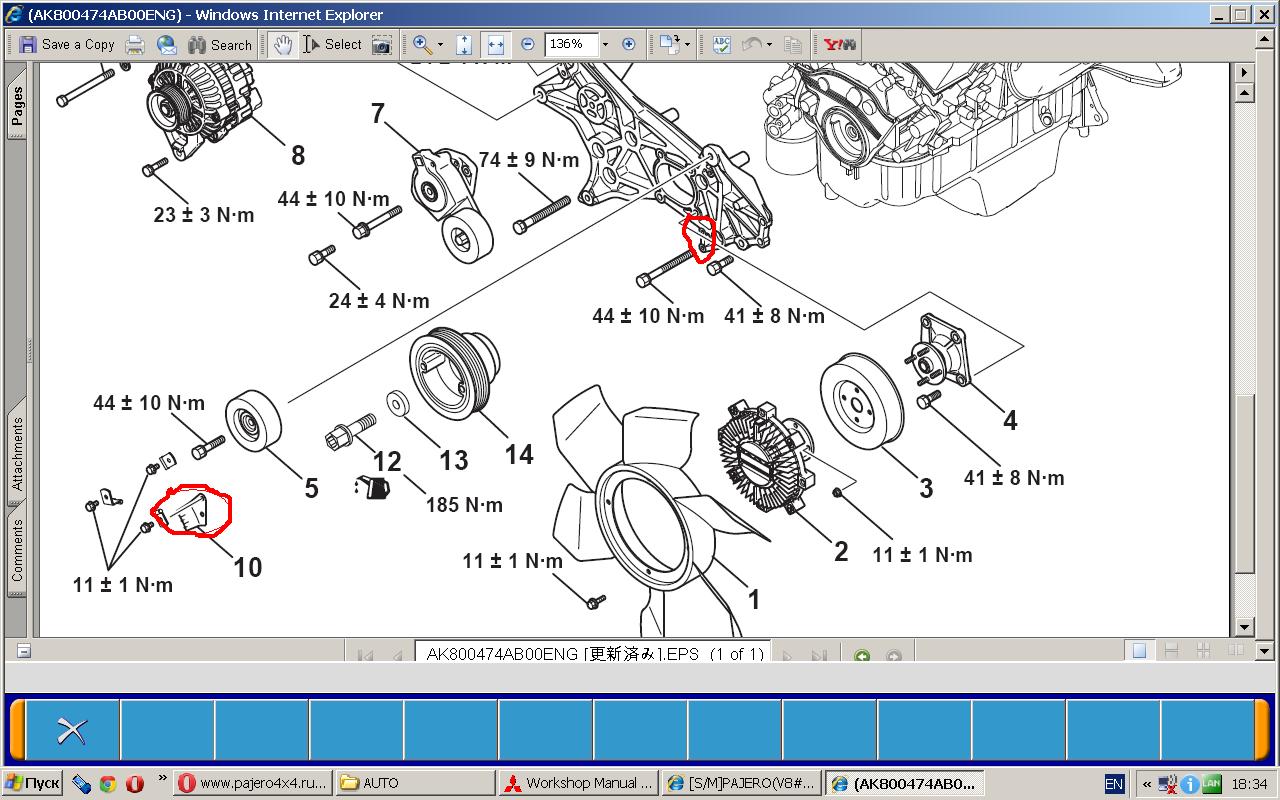
Task: Click the X button in blue bar
Action: point(71,730)
